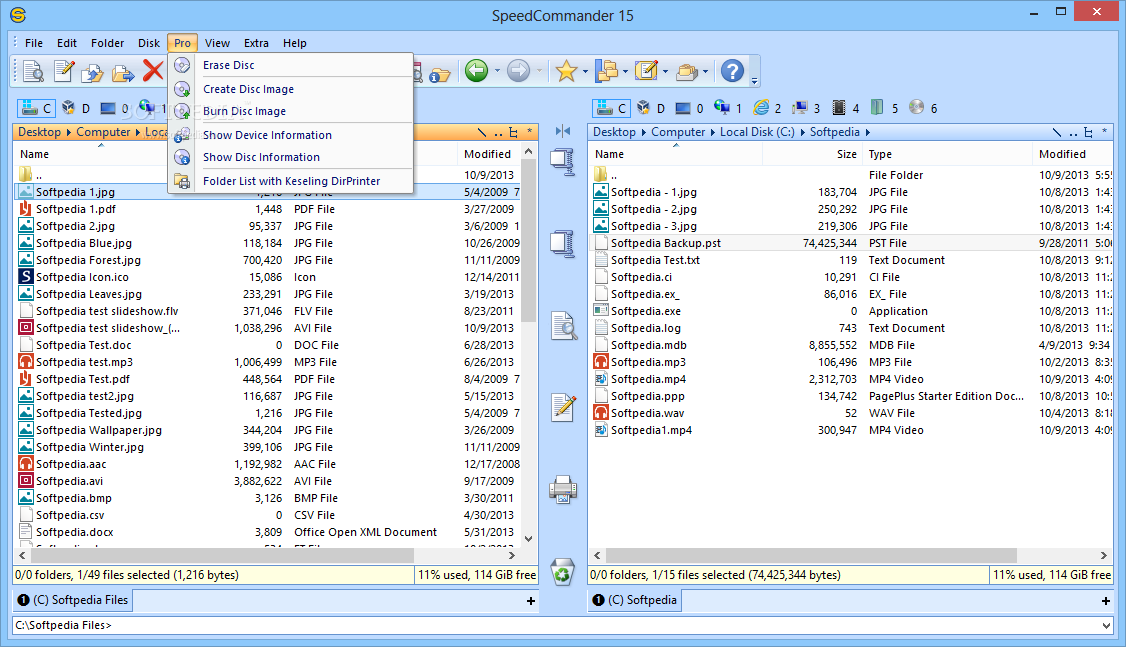
Task: Choose Folder List with Keseling DirPrinter
Action: point(292,181)
